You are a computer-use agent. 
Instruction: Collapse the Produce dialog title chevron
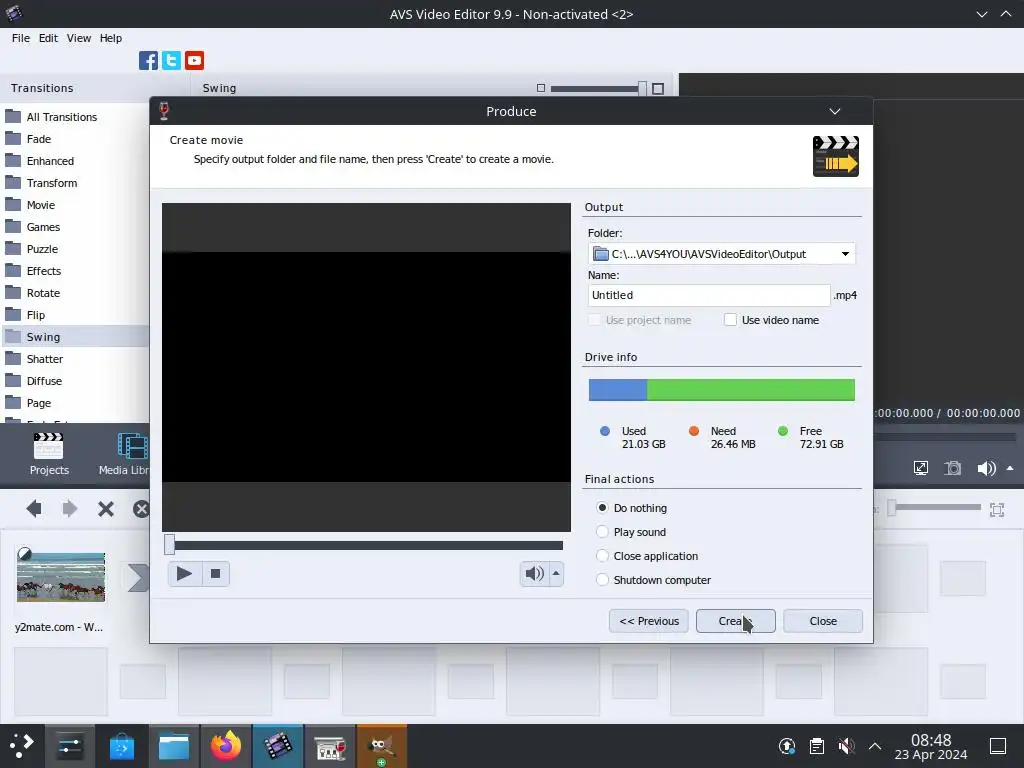click(835, 112)
